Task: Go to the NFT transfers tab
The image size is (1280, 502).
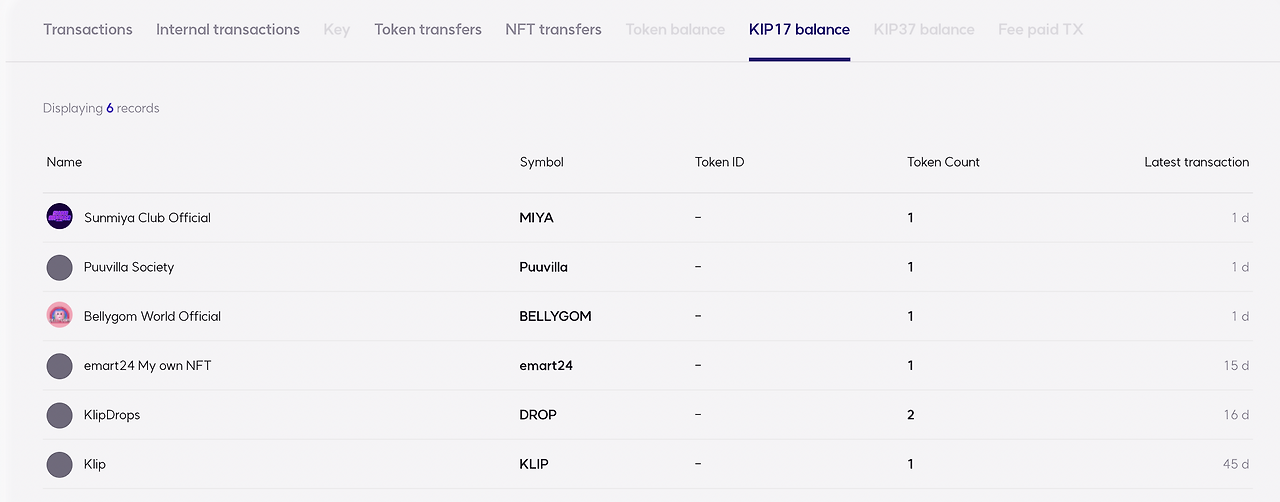Action: (x=553, y=29)
